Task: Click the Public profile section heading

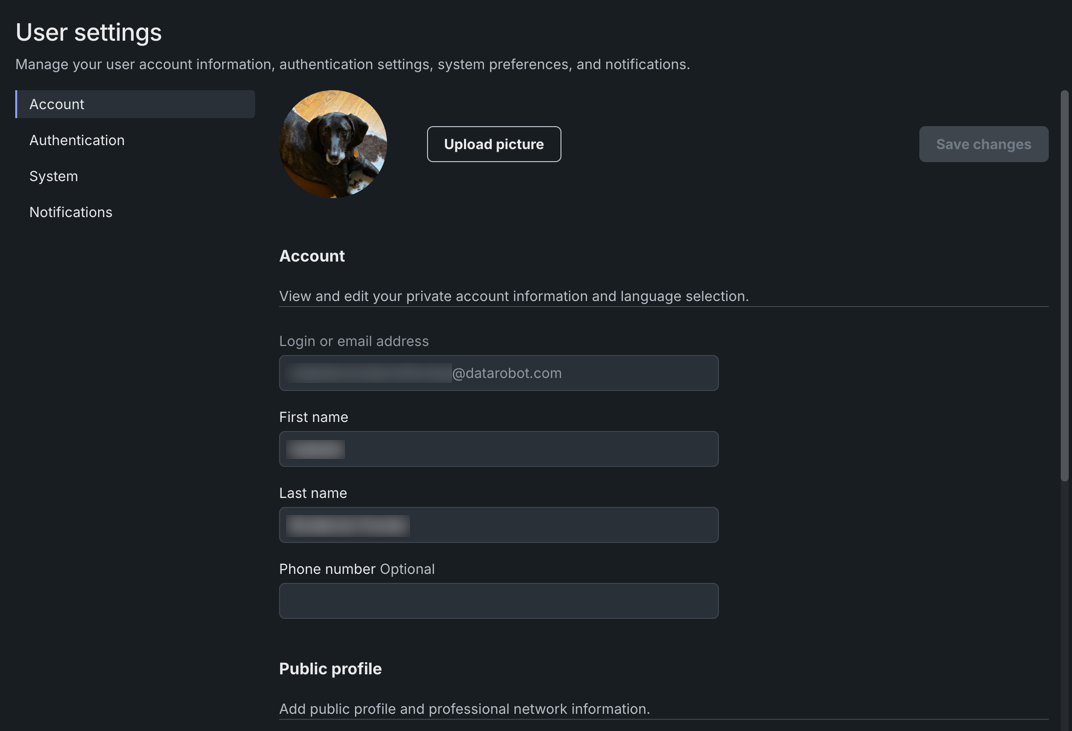Action: pos(330,669)
